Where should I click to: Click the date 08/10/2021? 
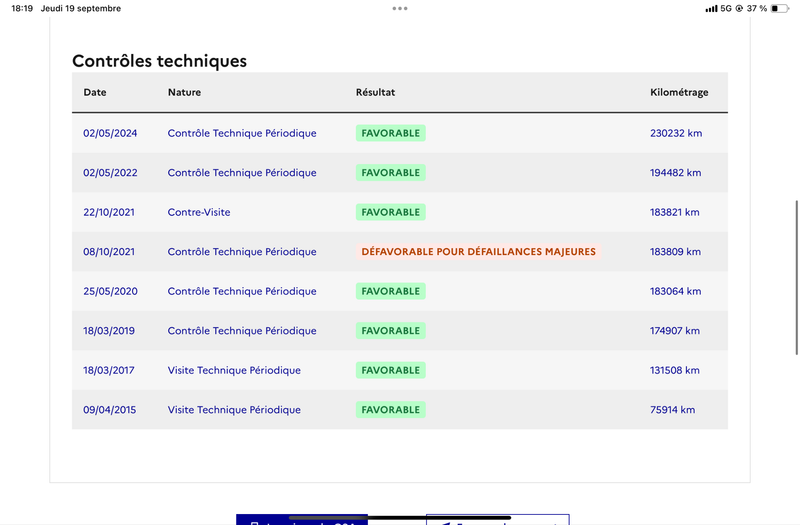(109, 252)
